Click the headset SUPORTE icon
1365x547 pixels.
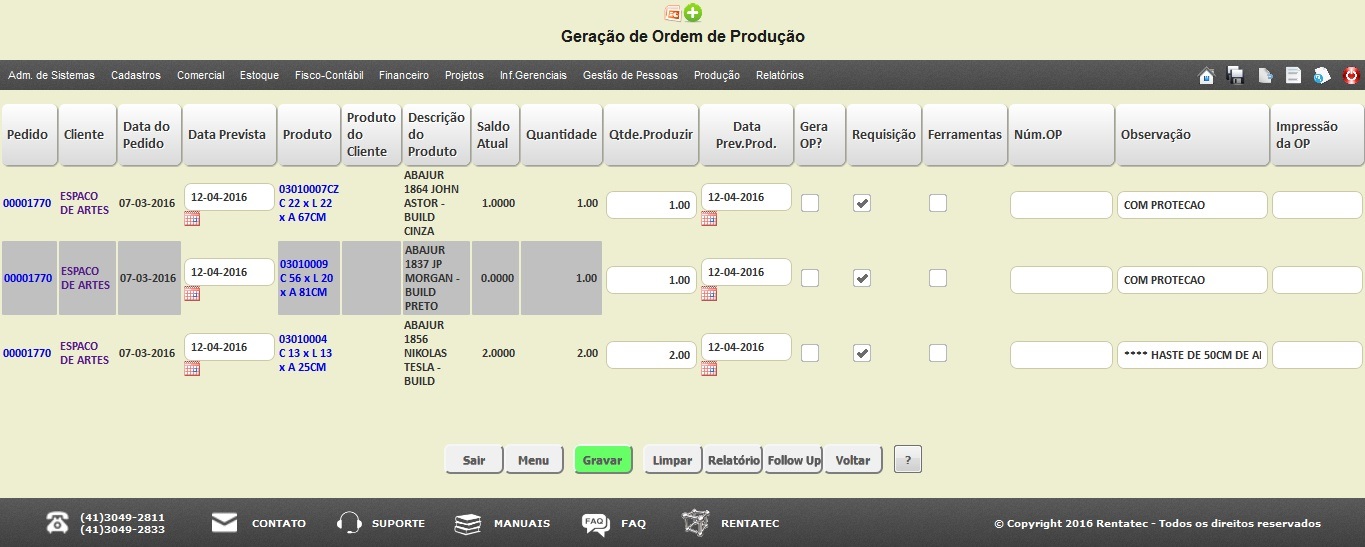click(349, 523)
